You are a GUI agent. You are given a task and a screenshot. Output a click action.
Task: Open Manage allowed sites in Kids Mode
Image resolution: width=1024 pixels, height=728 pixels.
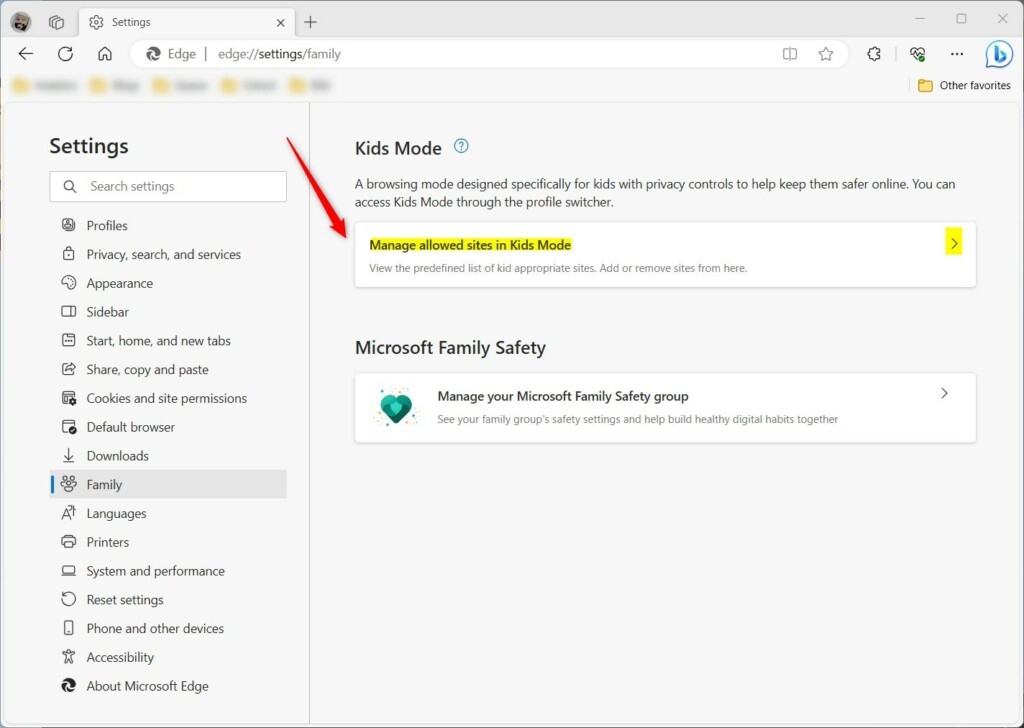tap(665, 255)
